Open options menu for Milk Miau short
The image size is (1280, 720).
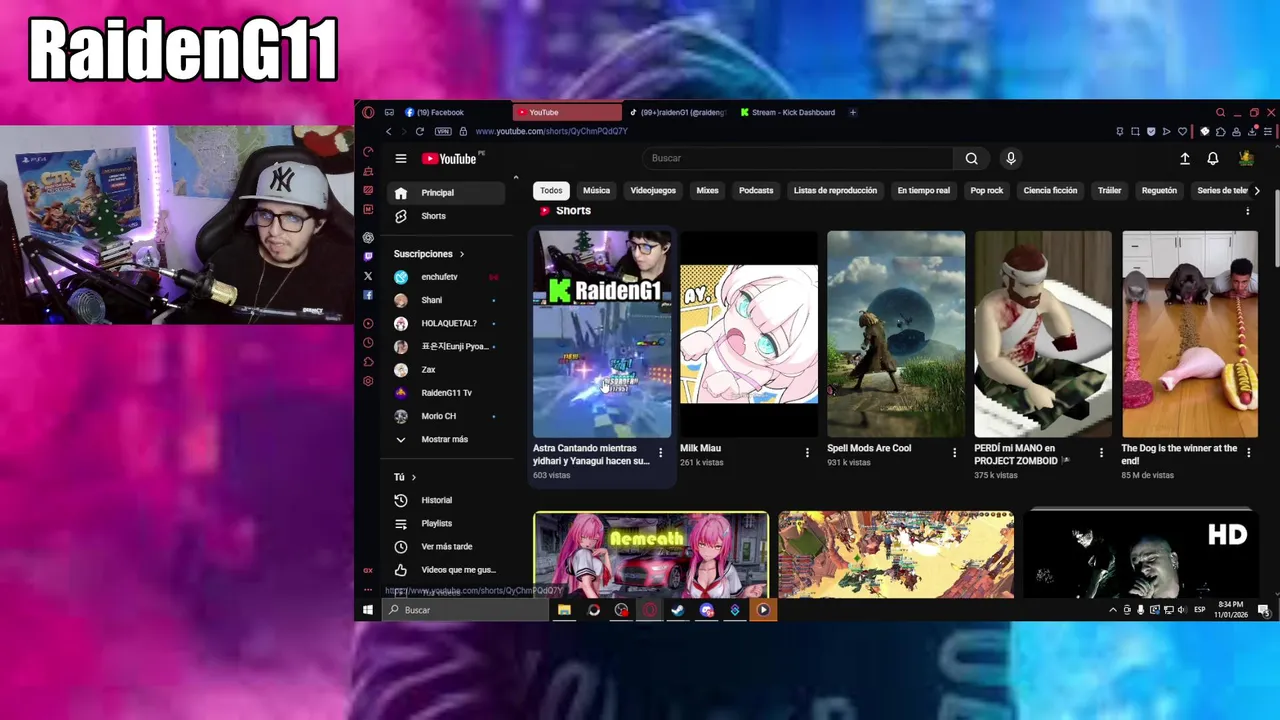click(x=807, y=453)
